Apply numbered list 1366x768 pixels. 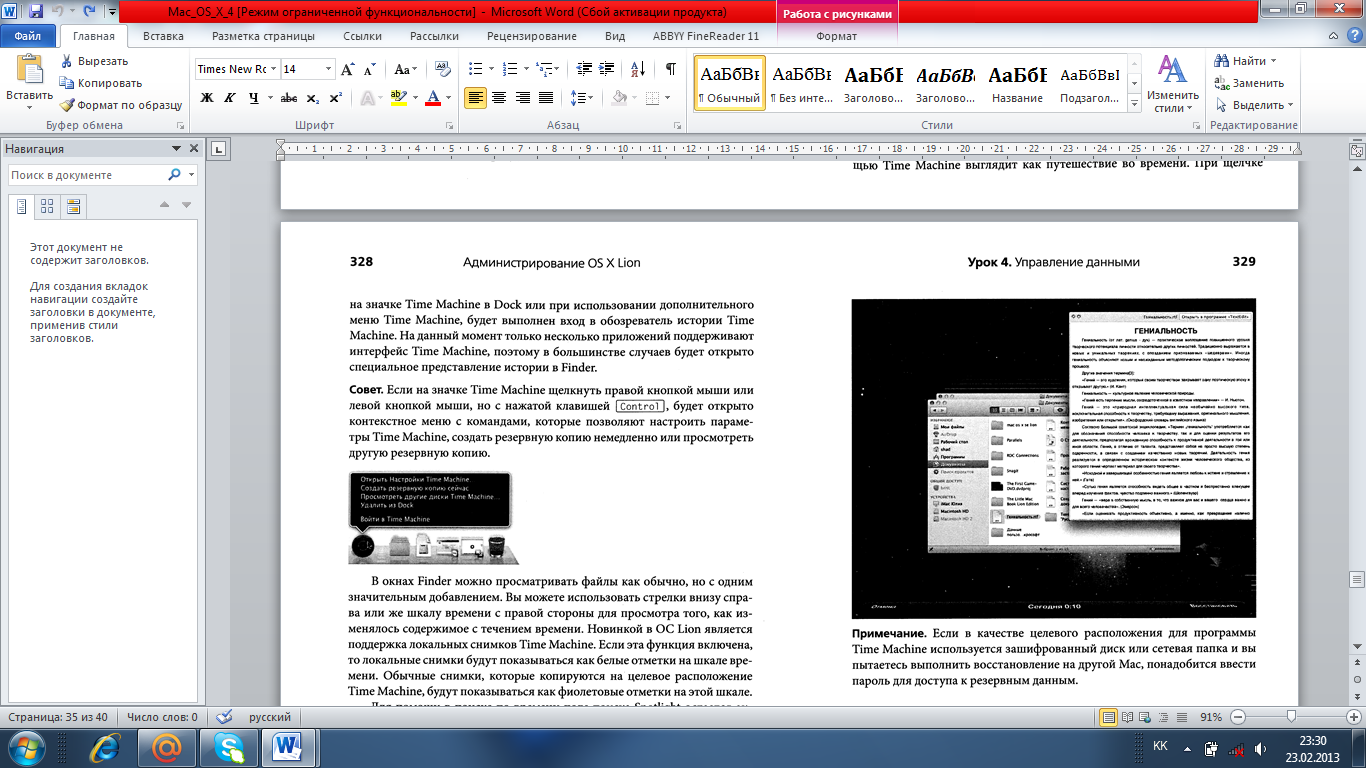tap(509, 69)
